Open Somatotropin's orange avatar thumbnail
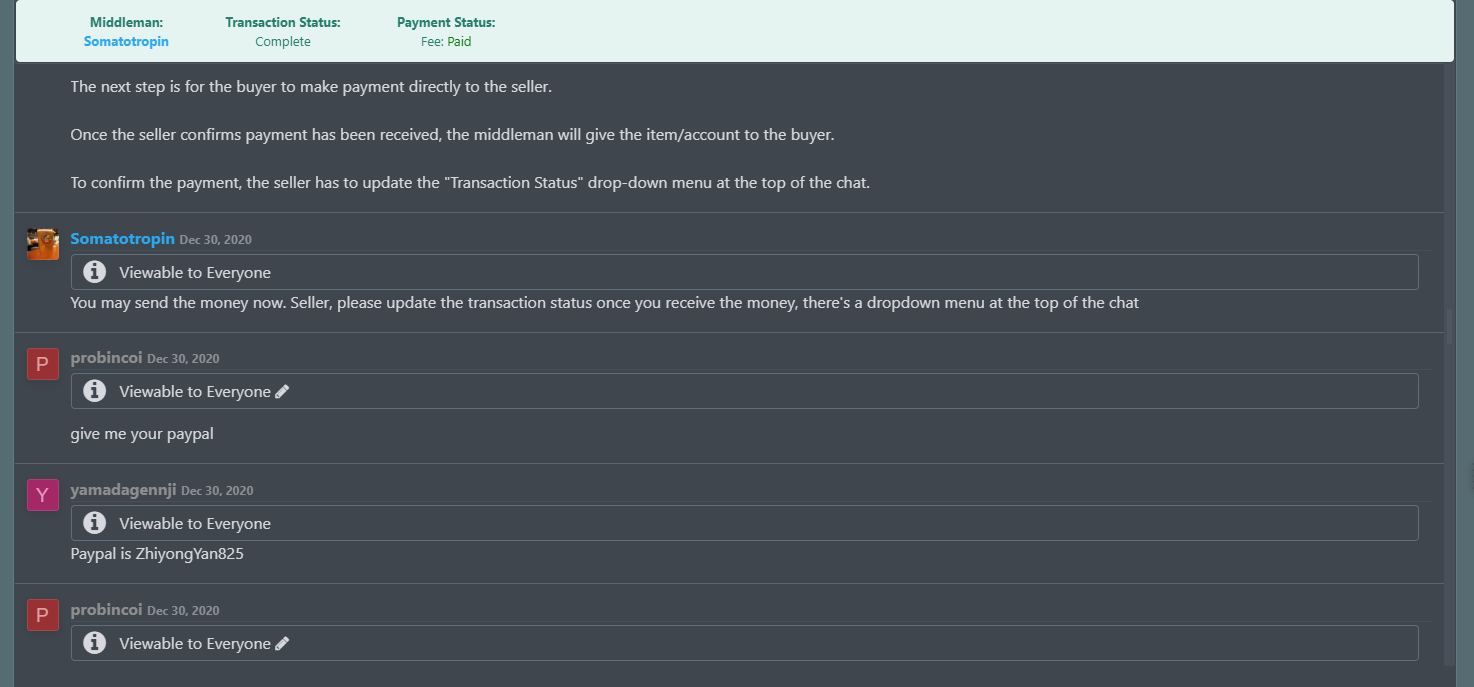This screenshot has height=687, width=1474. pyautogui.click(x=43, y=244)
